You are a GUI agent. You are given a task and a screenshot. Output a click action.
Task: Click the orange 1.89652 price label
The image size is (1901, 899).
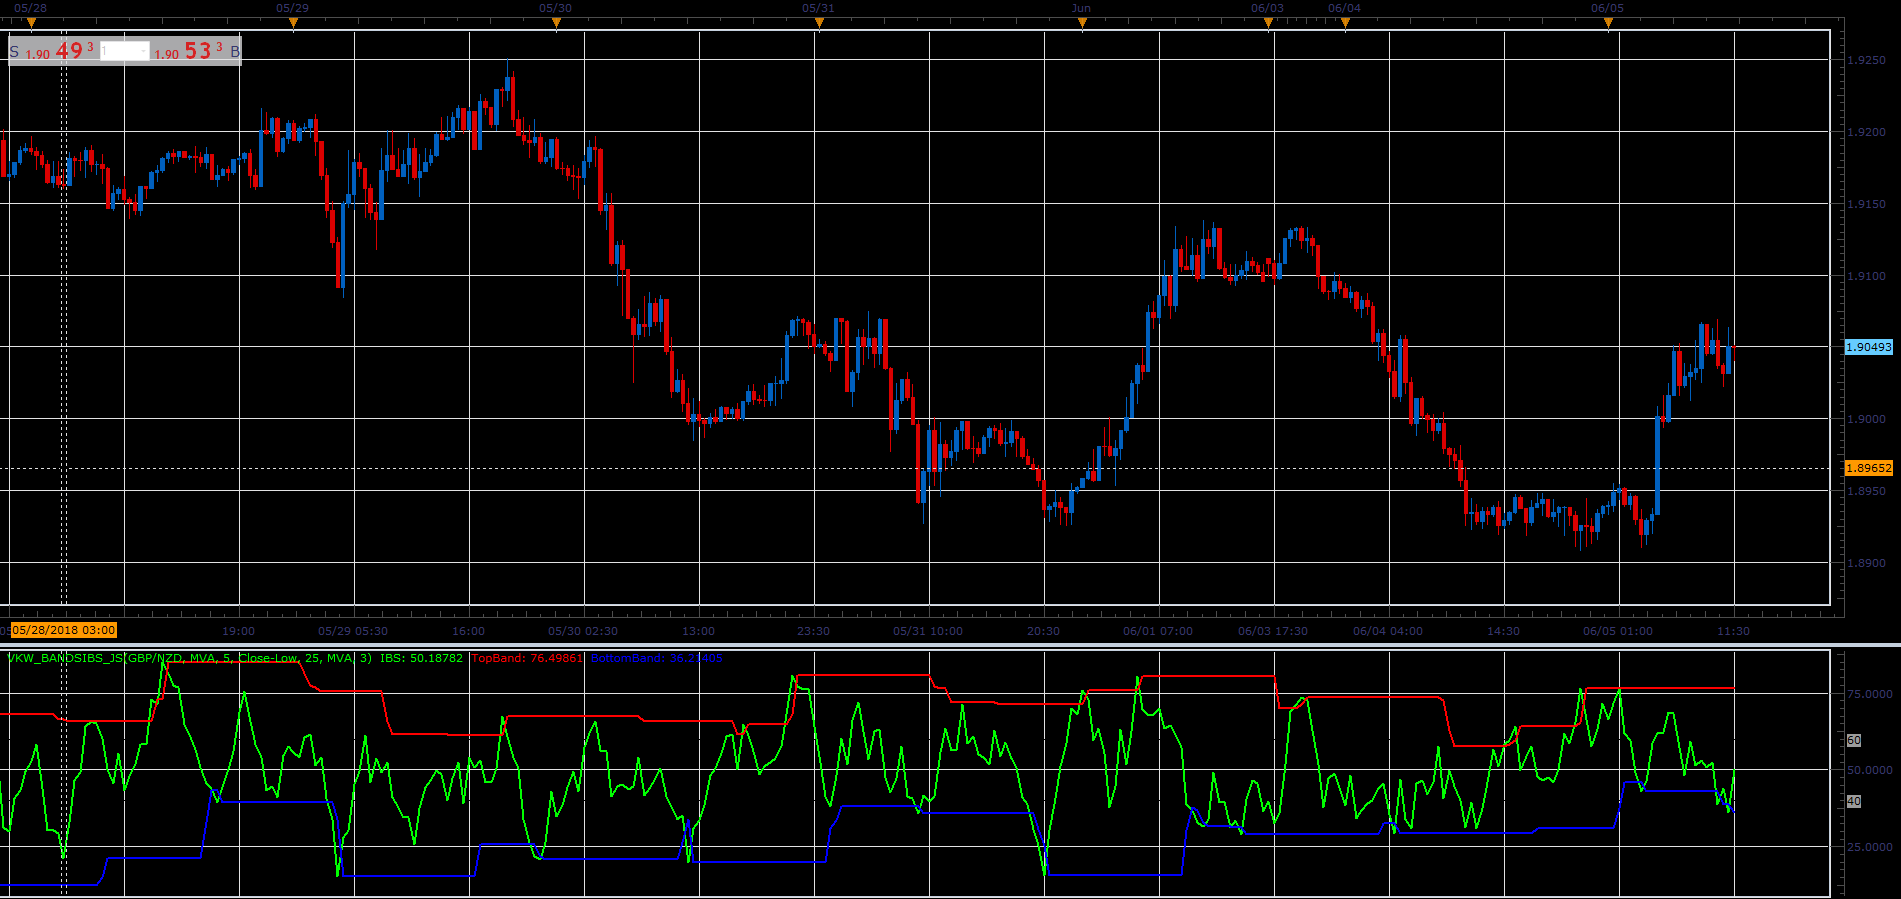click(1869, 468)
